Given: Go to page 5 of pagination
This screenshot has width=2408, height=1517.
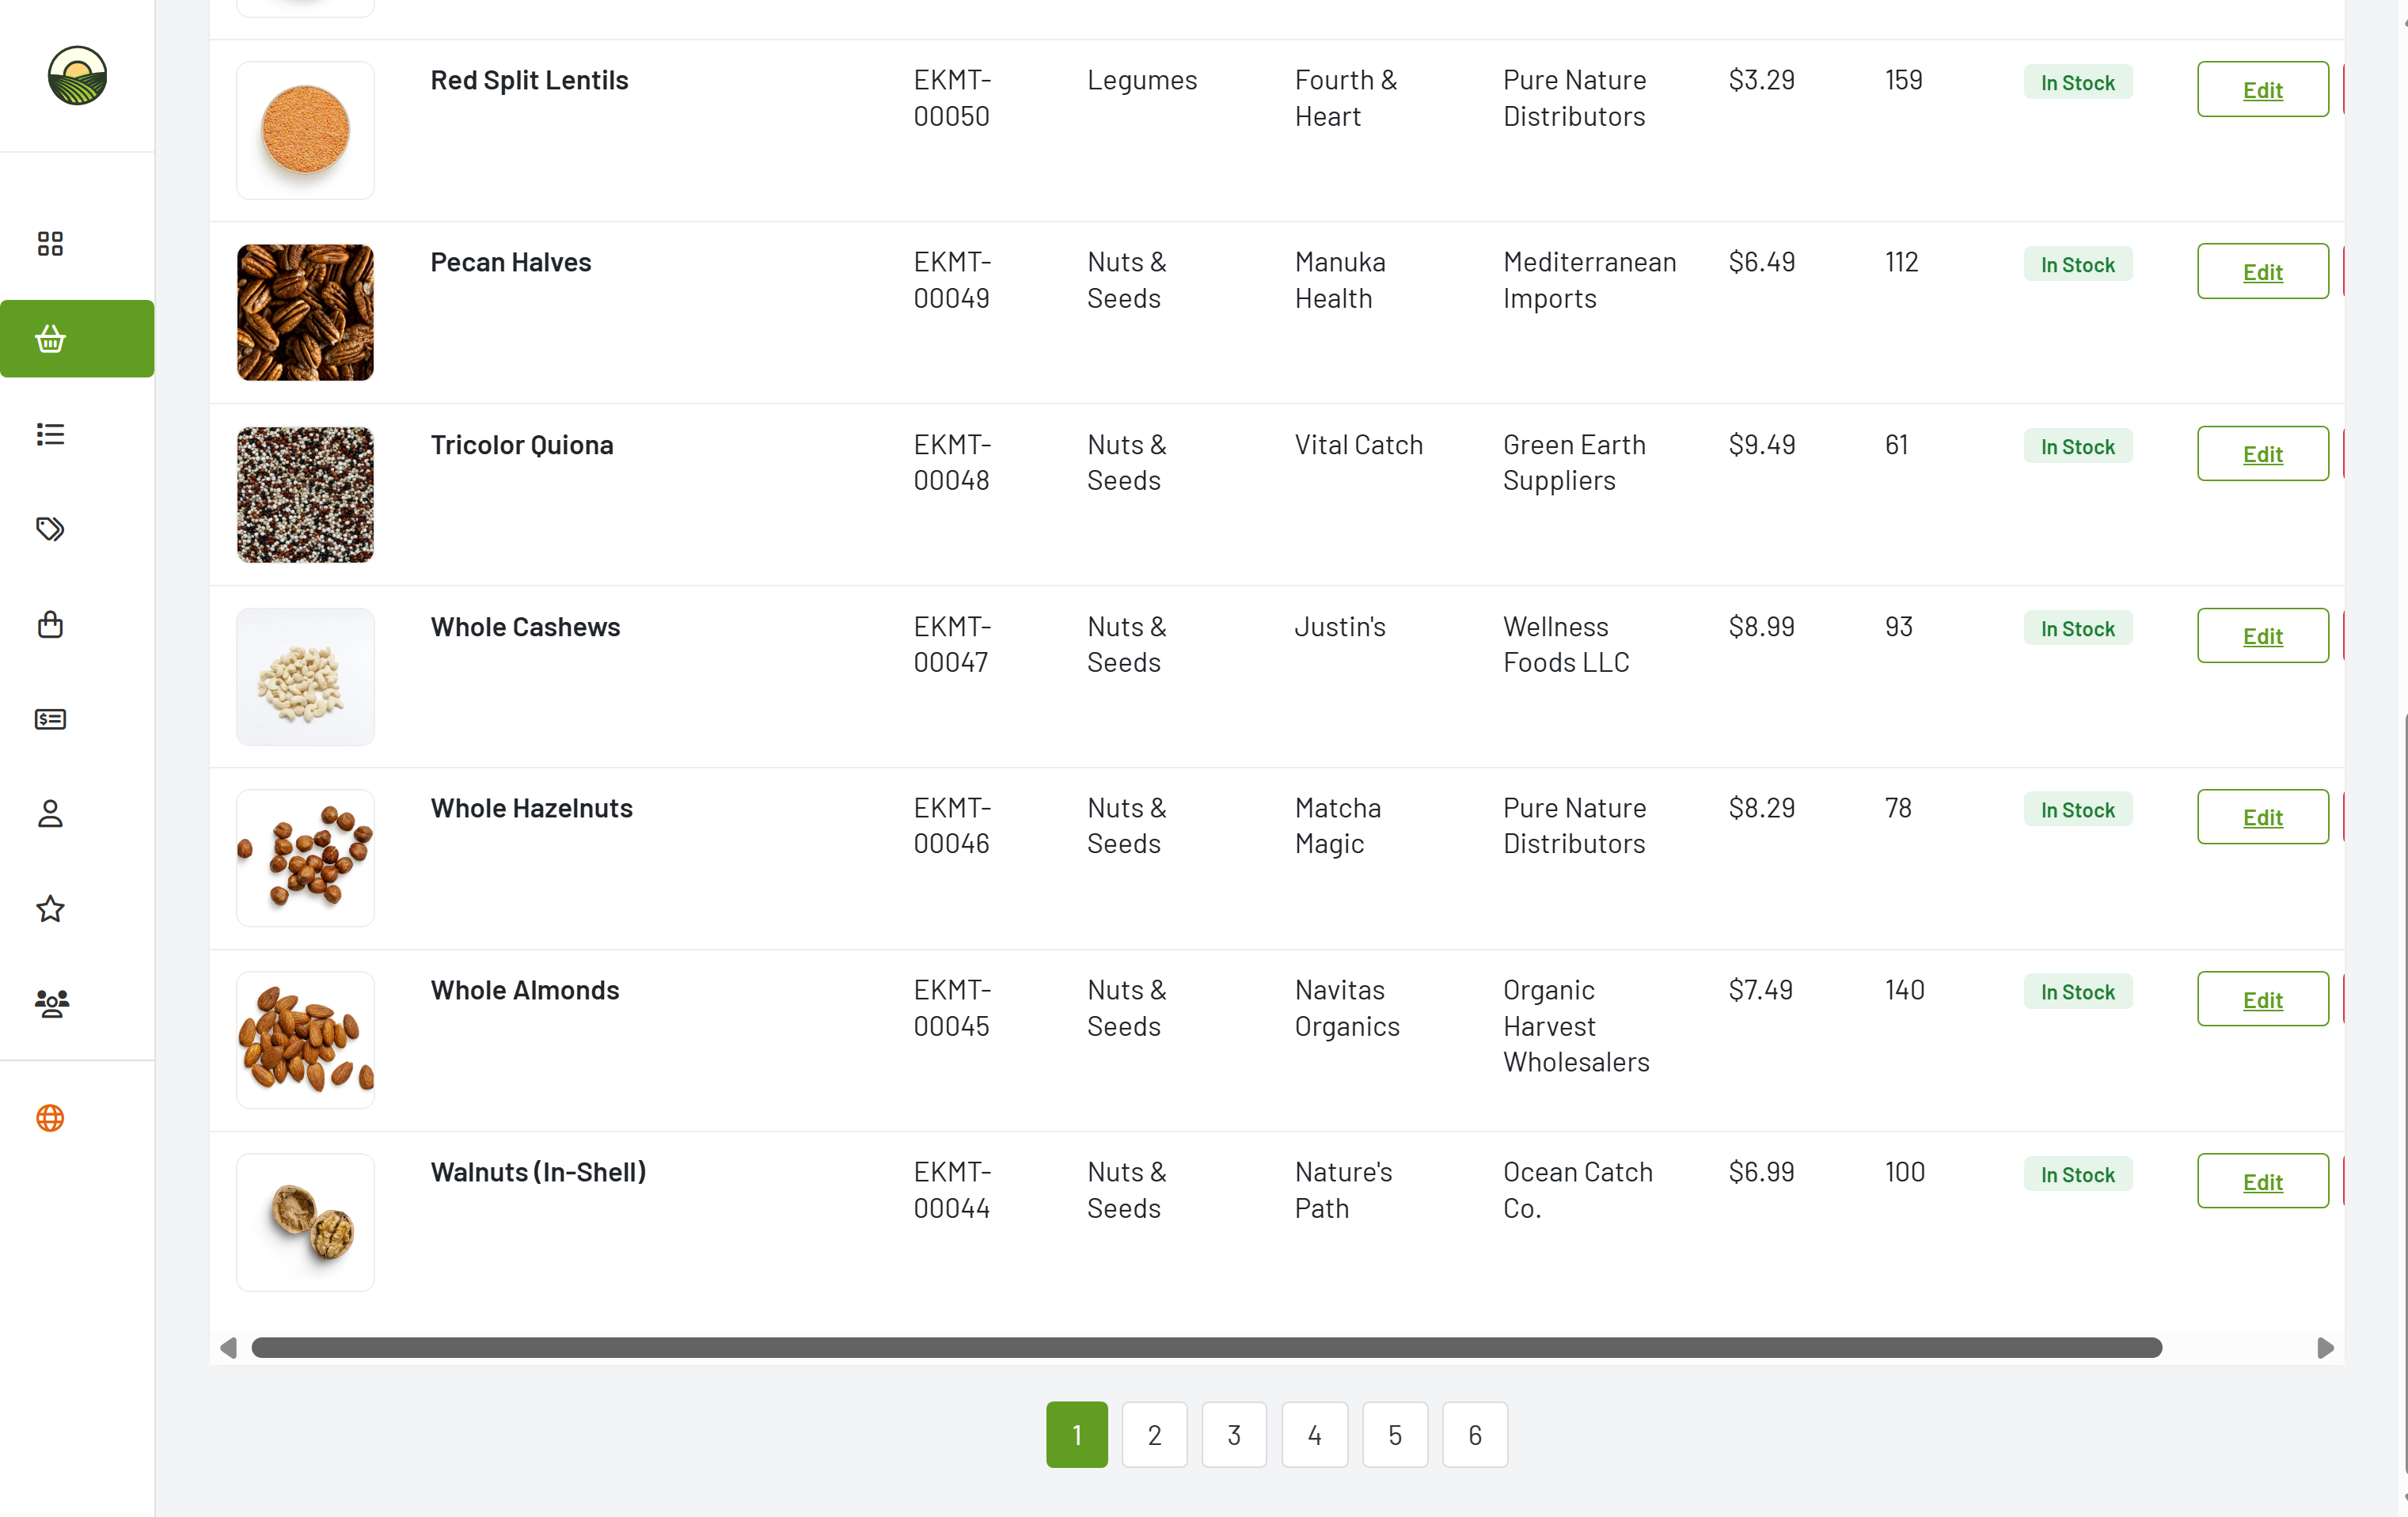Looking at the screenshot, I should tap(1395, 1434).
